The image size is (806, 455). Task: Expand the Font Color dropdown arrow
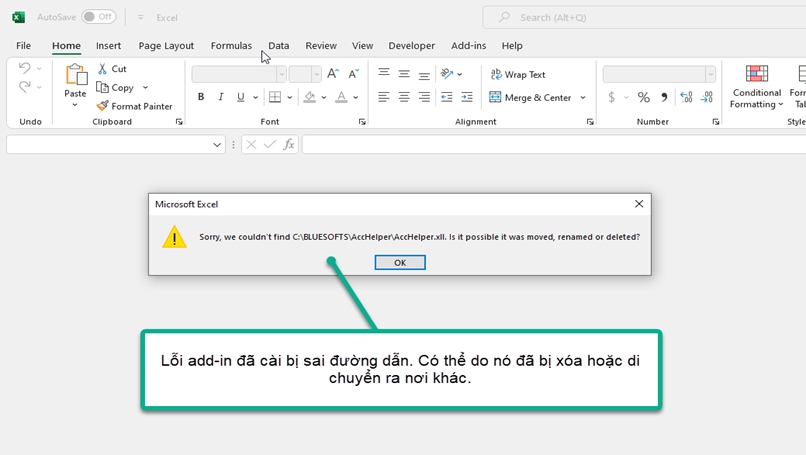coord(356,97)
